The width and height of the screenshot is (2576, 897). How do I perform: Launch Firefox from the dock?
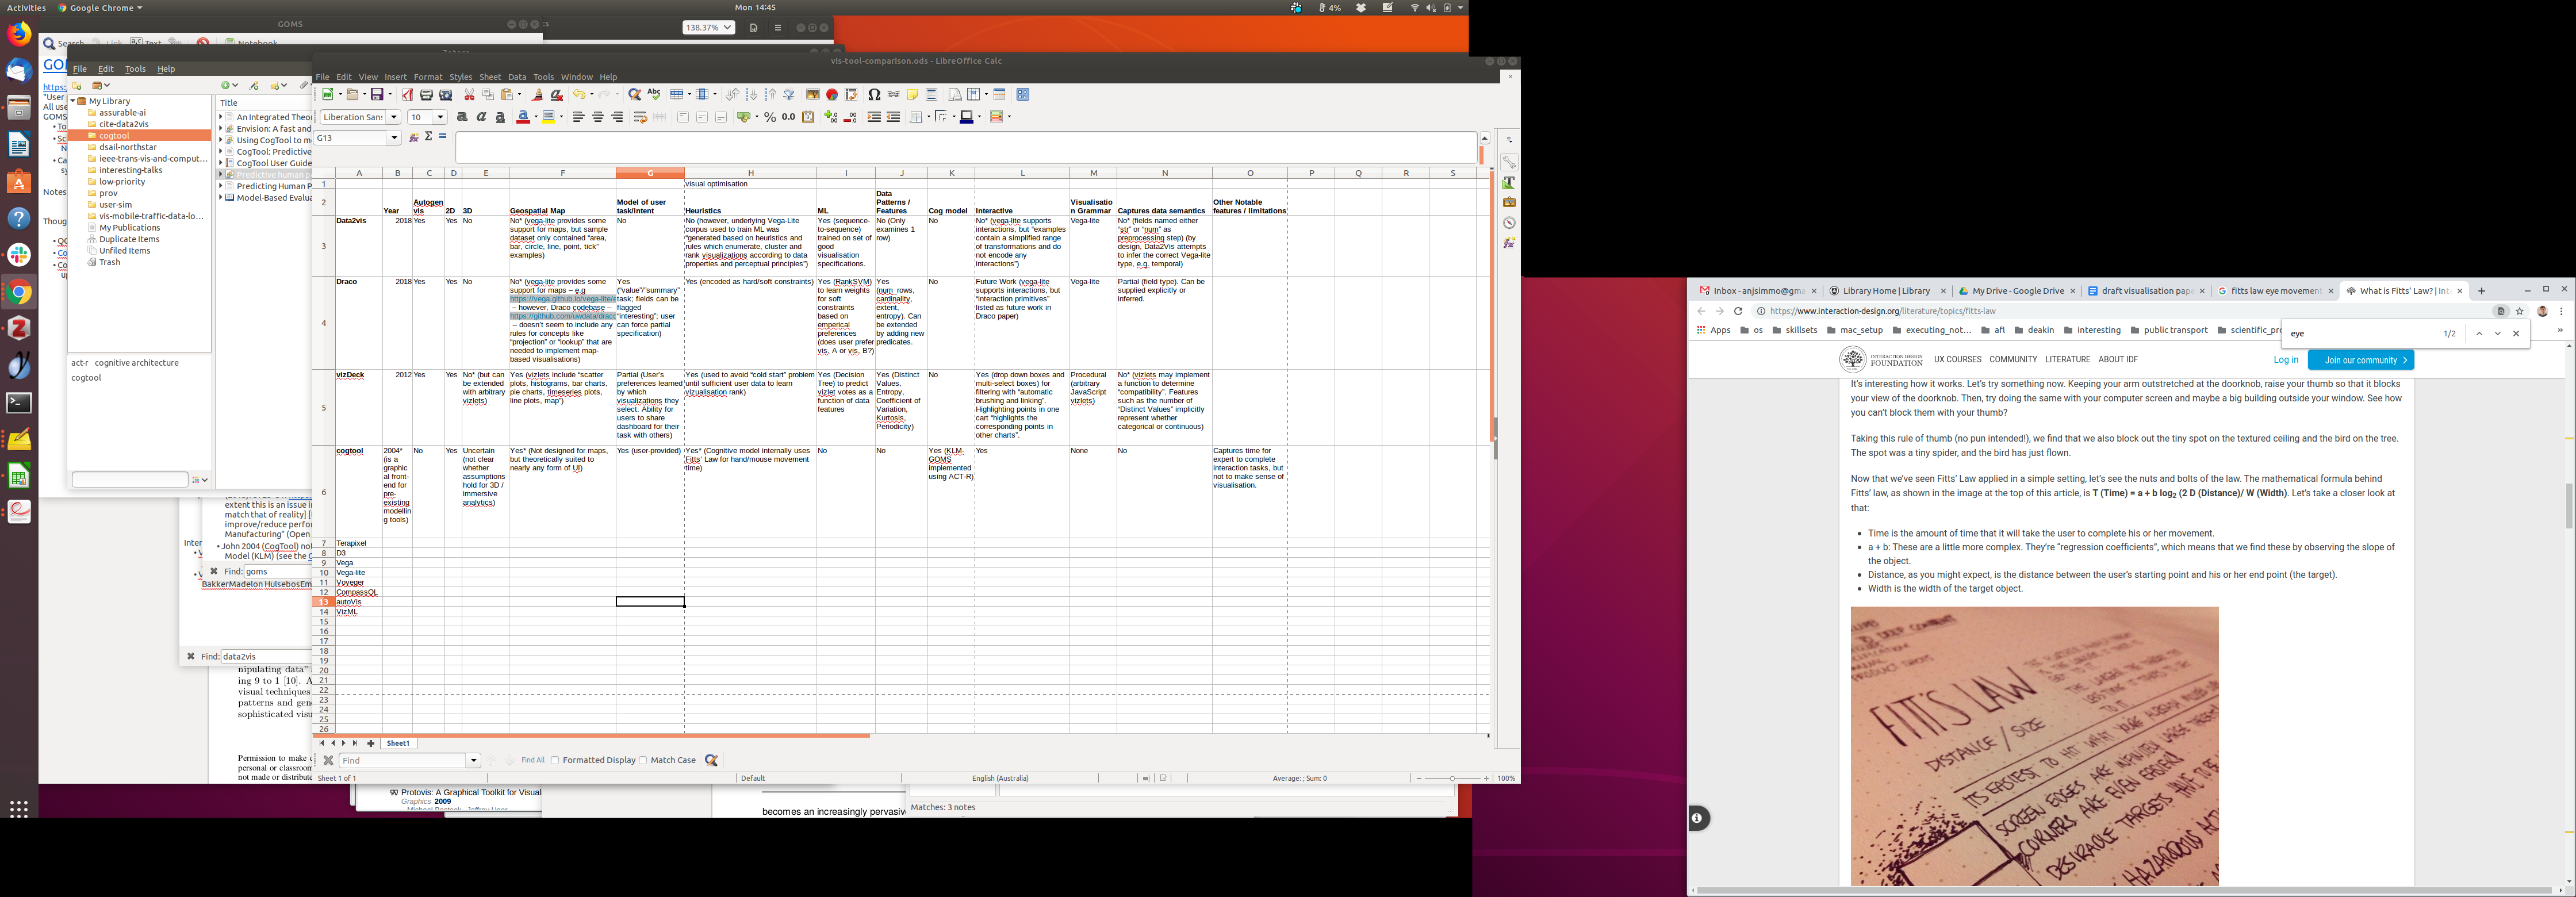click(x=19, y=34)
